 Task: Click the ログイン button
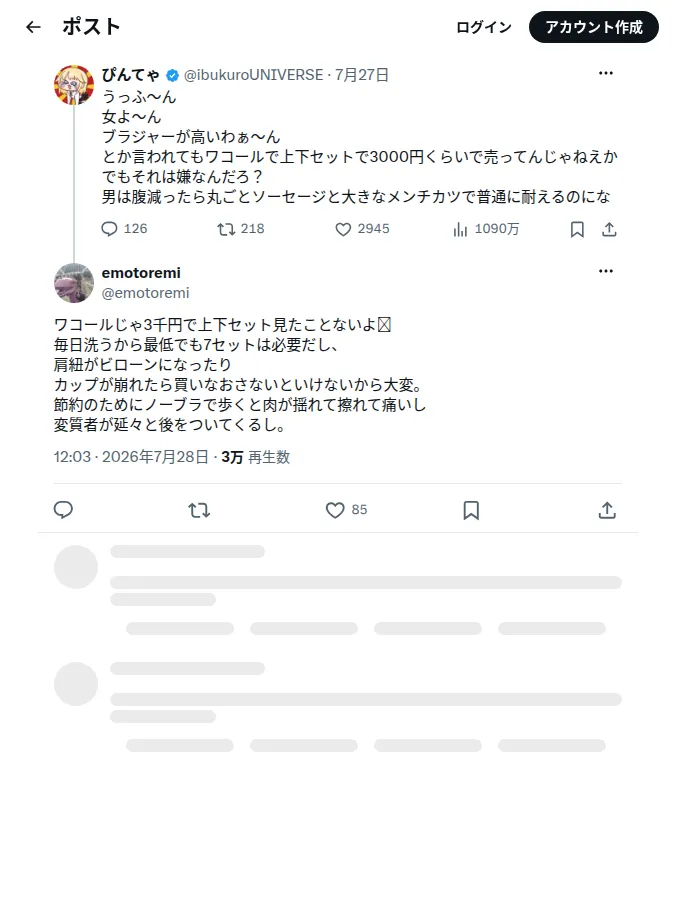point(483,27)
